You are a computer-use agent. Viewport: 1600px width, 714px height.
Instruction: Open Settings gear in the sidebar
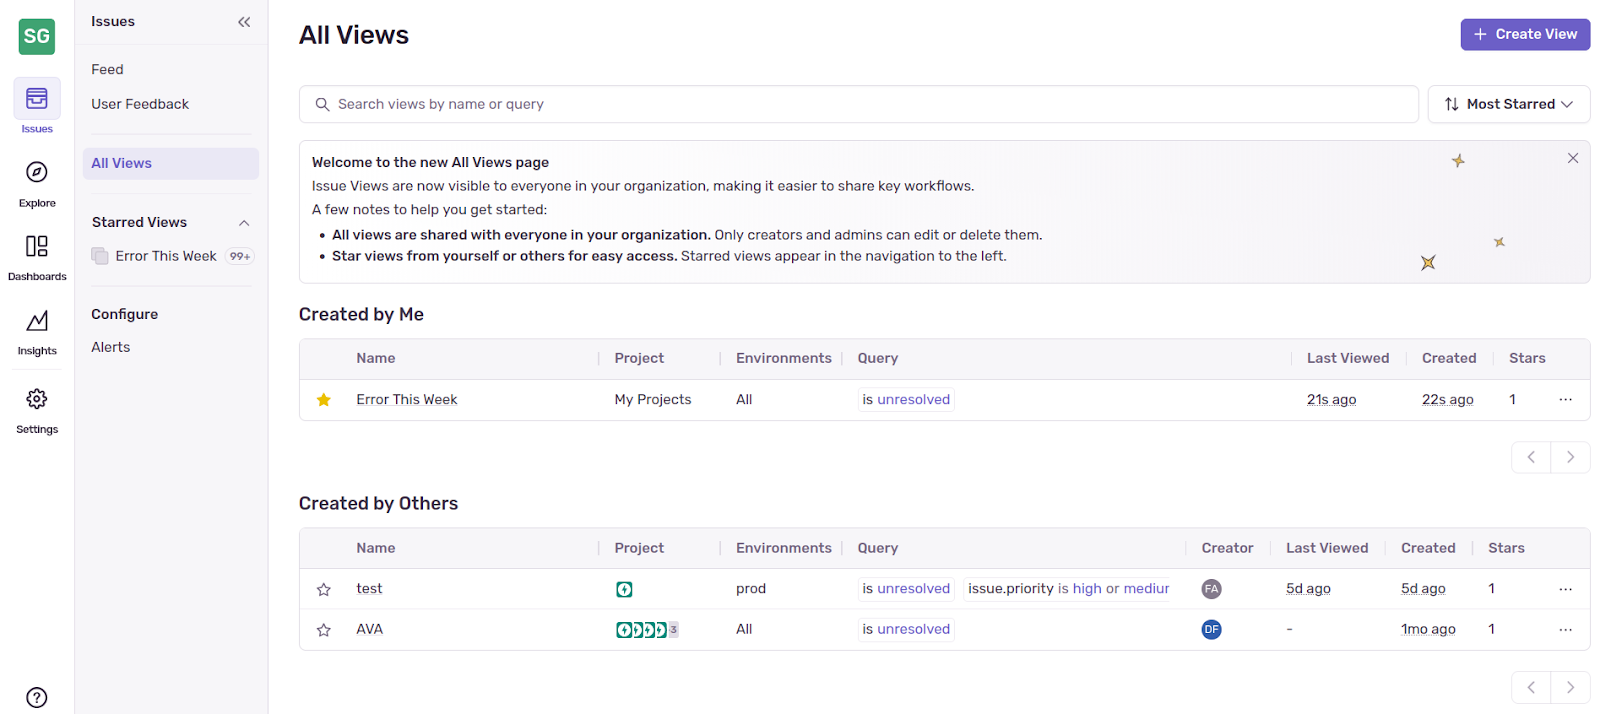(37, 400)
